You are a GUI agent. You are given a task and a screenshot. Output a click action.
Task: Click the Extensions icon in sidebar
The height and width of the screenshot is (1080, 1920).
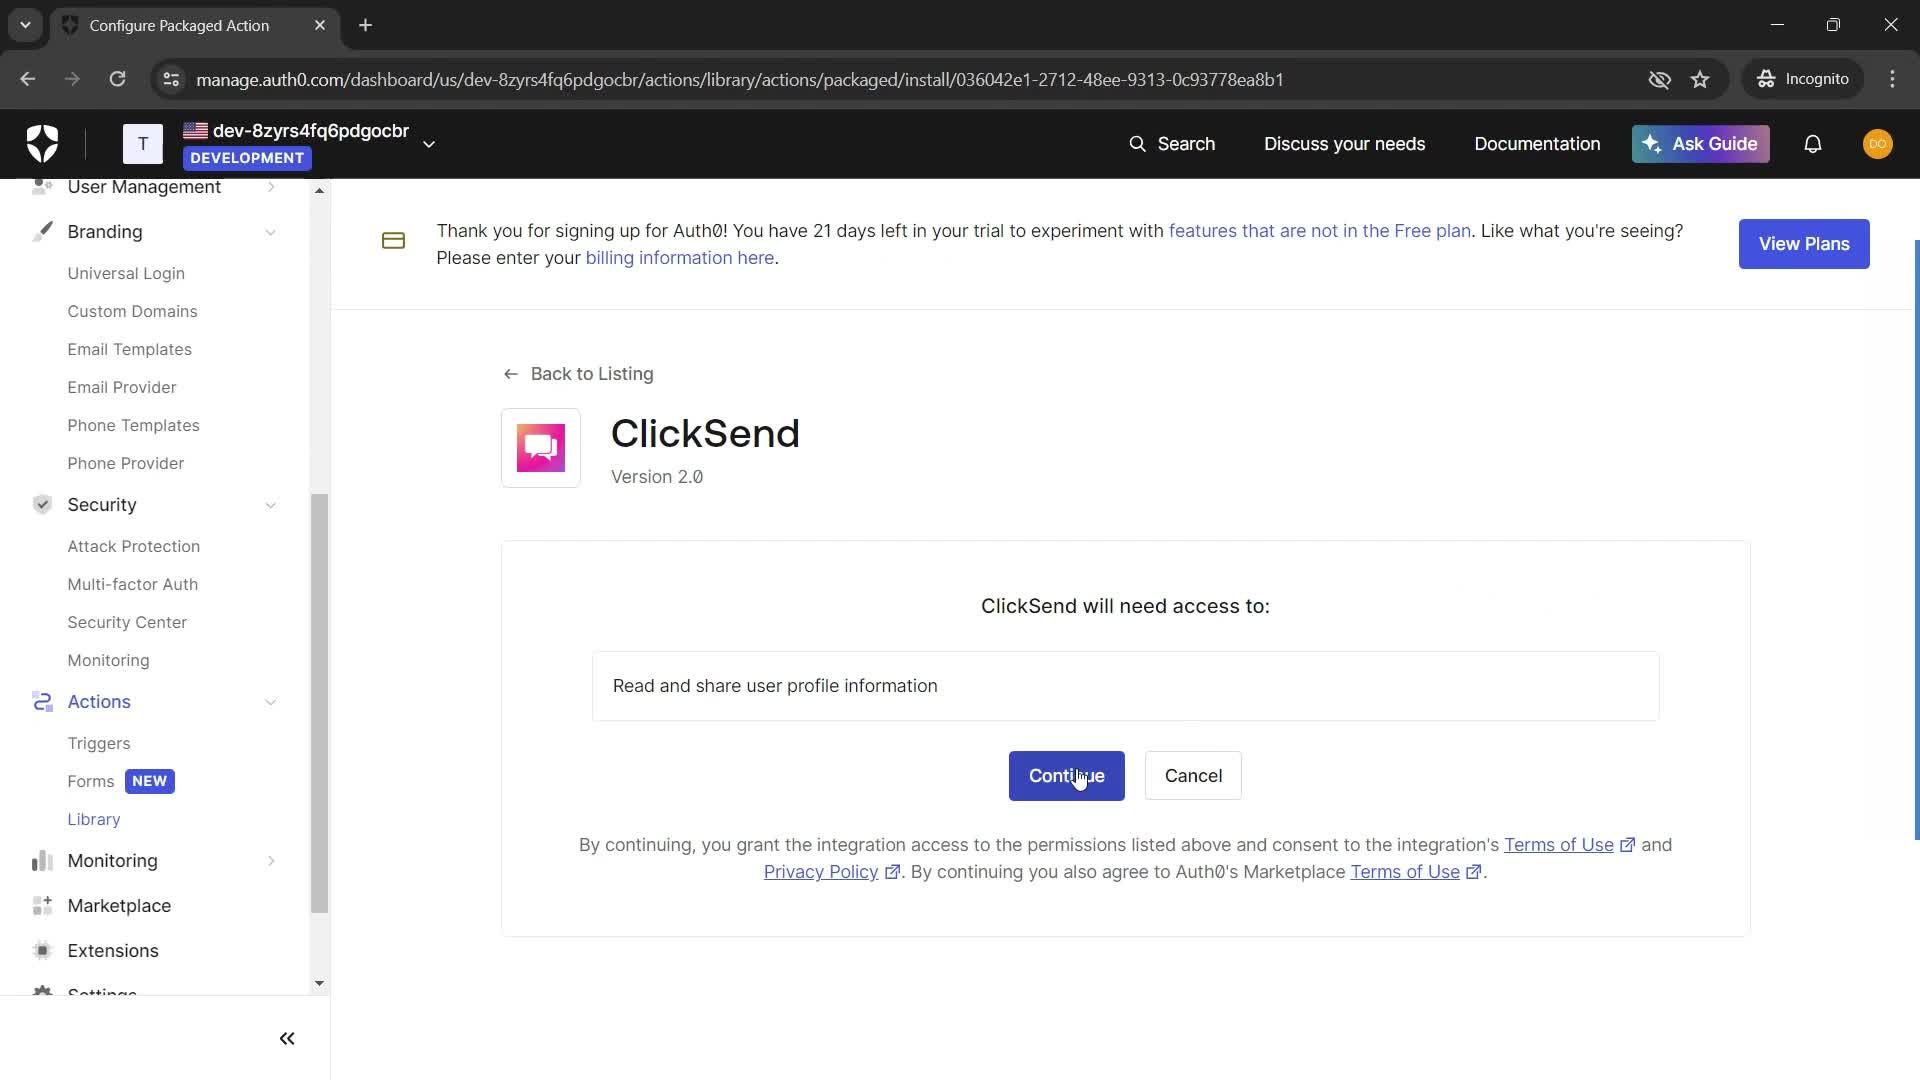pos(42,951)
